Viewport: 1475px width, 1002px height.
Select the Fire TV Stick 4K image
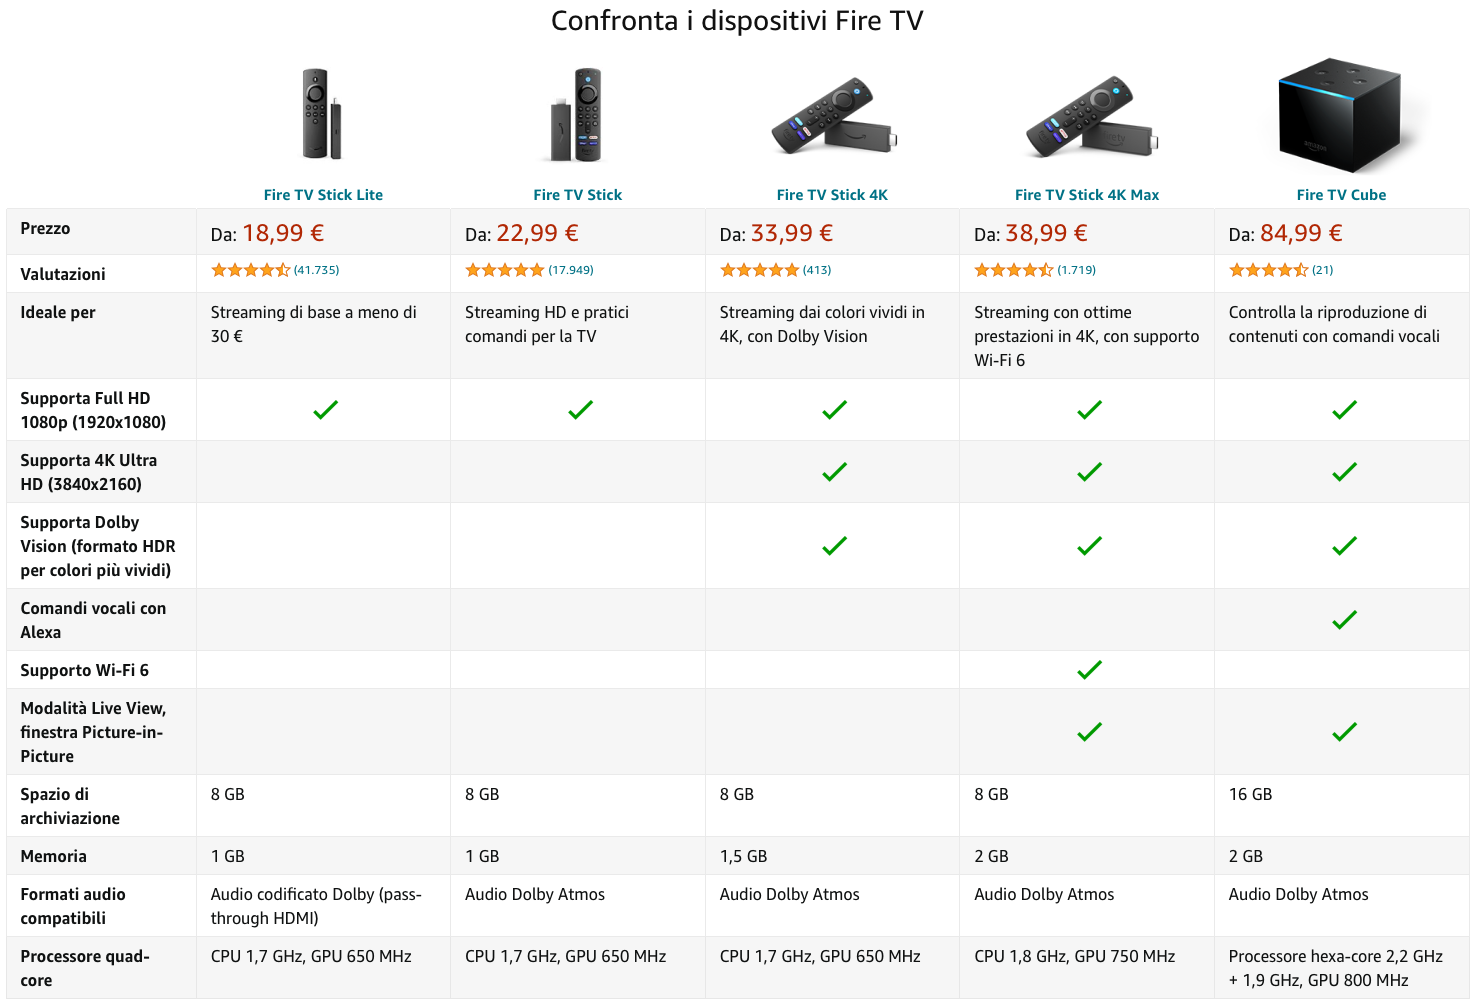[834, 114]
